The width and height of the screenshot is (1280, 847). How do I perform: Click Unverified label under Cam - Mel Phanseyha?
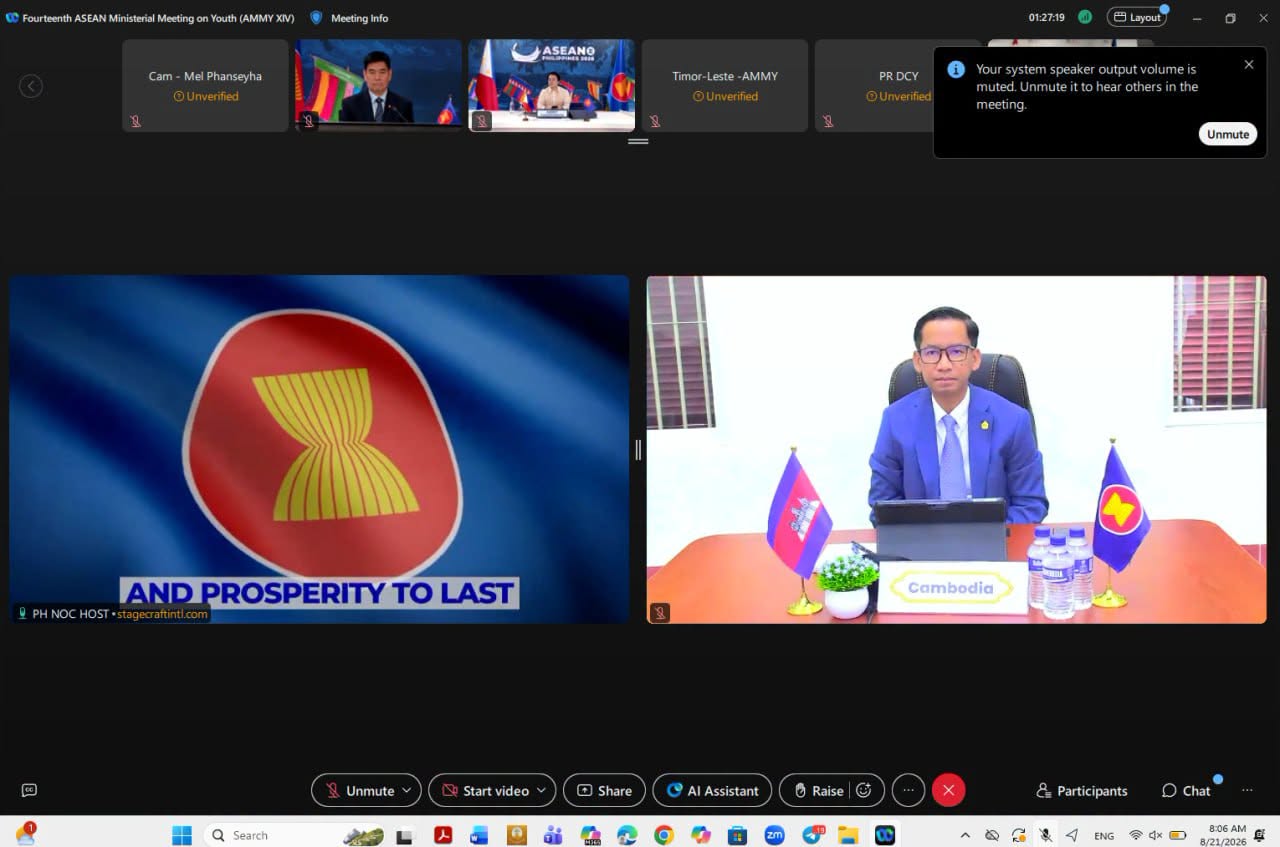point(205,97)
